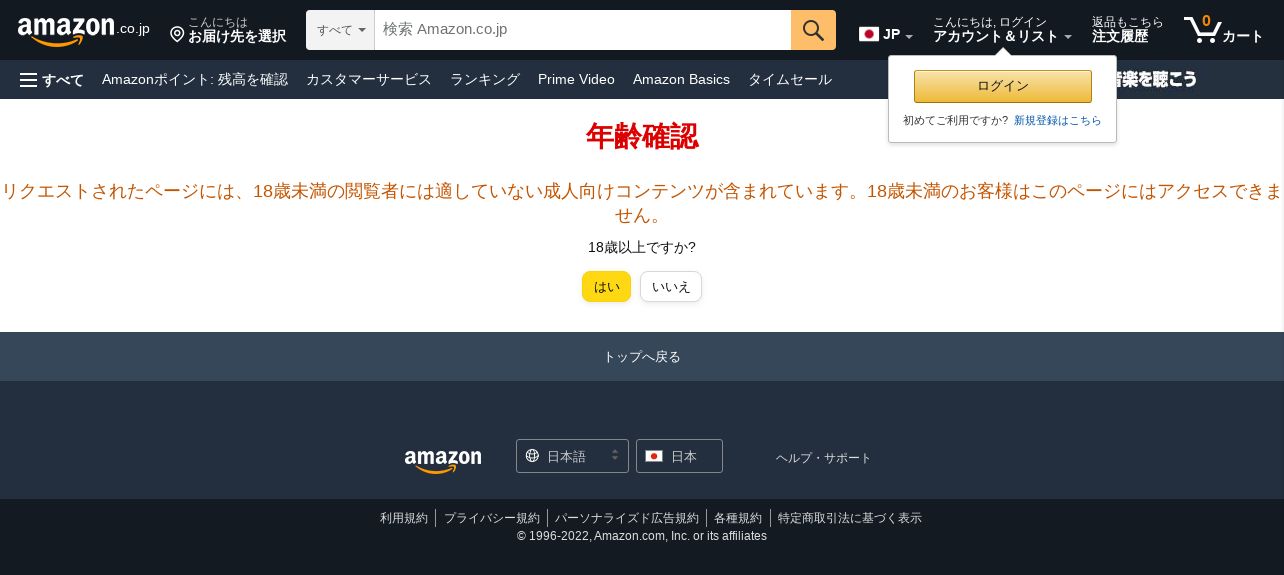Screen dimensions: 1284x575
Task: Click the location pin delivery address icon
Action: 177,35
